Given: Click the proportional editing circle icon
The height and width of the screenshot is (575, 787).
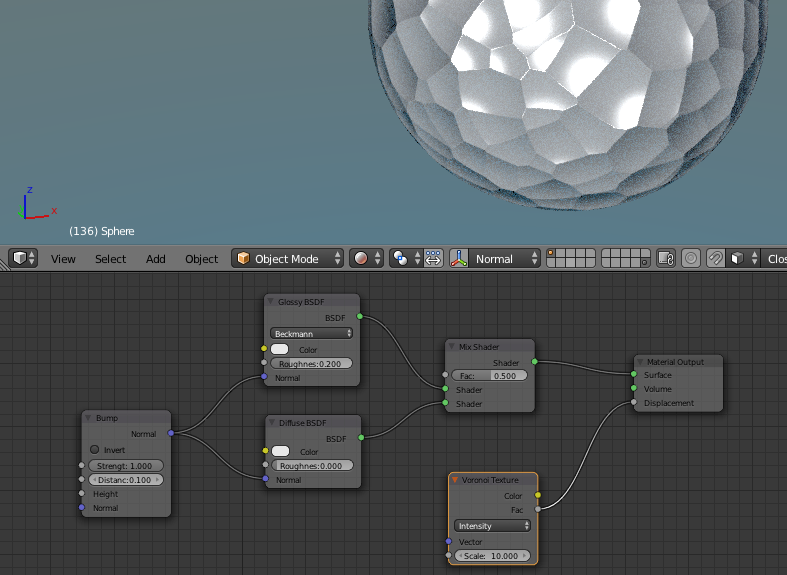Looking at the screenshot, I should [691, 258].
